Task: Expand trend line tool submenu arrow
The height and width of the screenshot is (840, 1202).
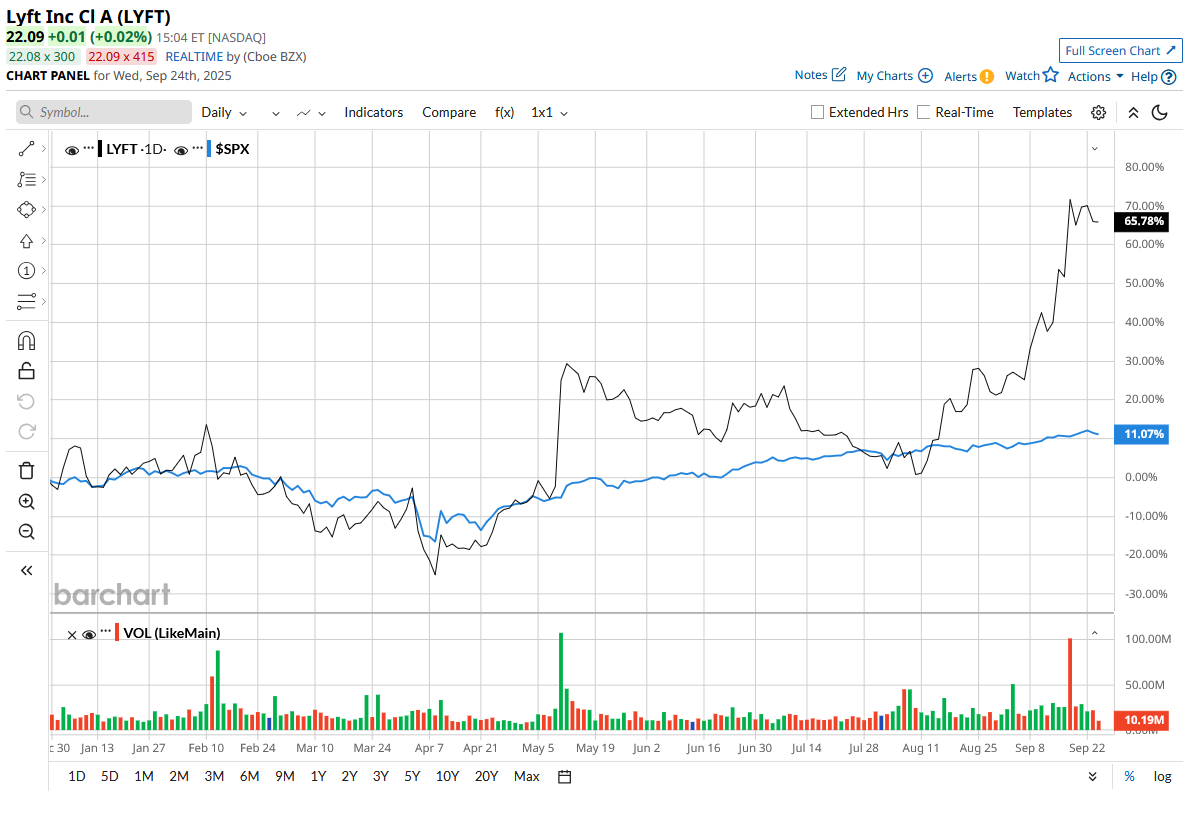Action: pyautogui.click(x=43, y=149)
